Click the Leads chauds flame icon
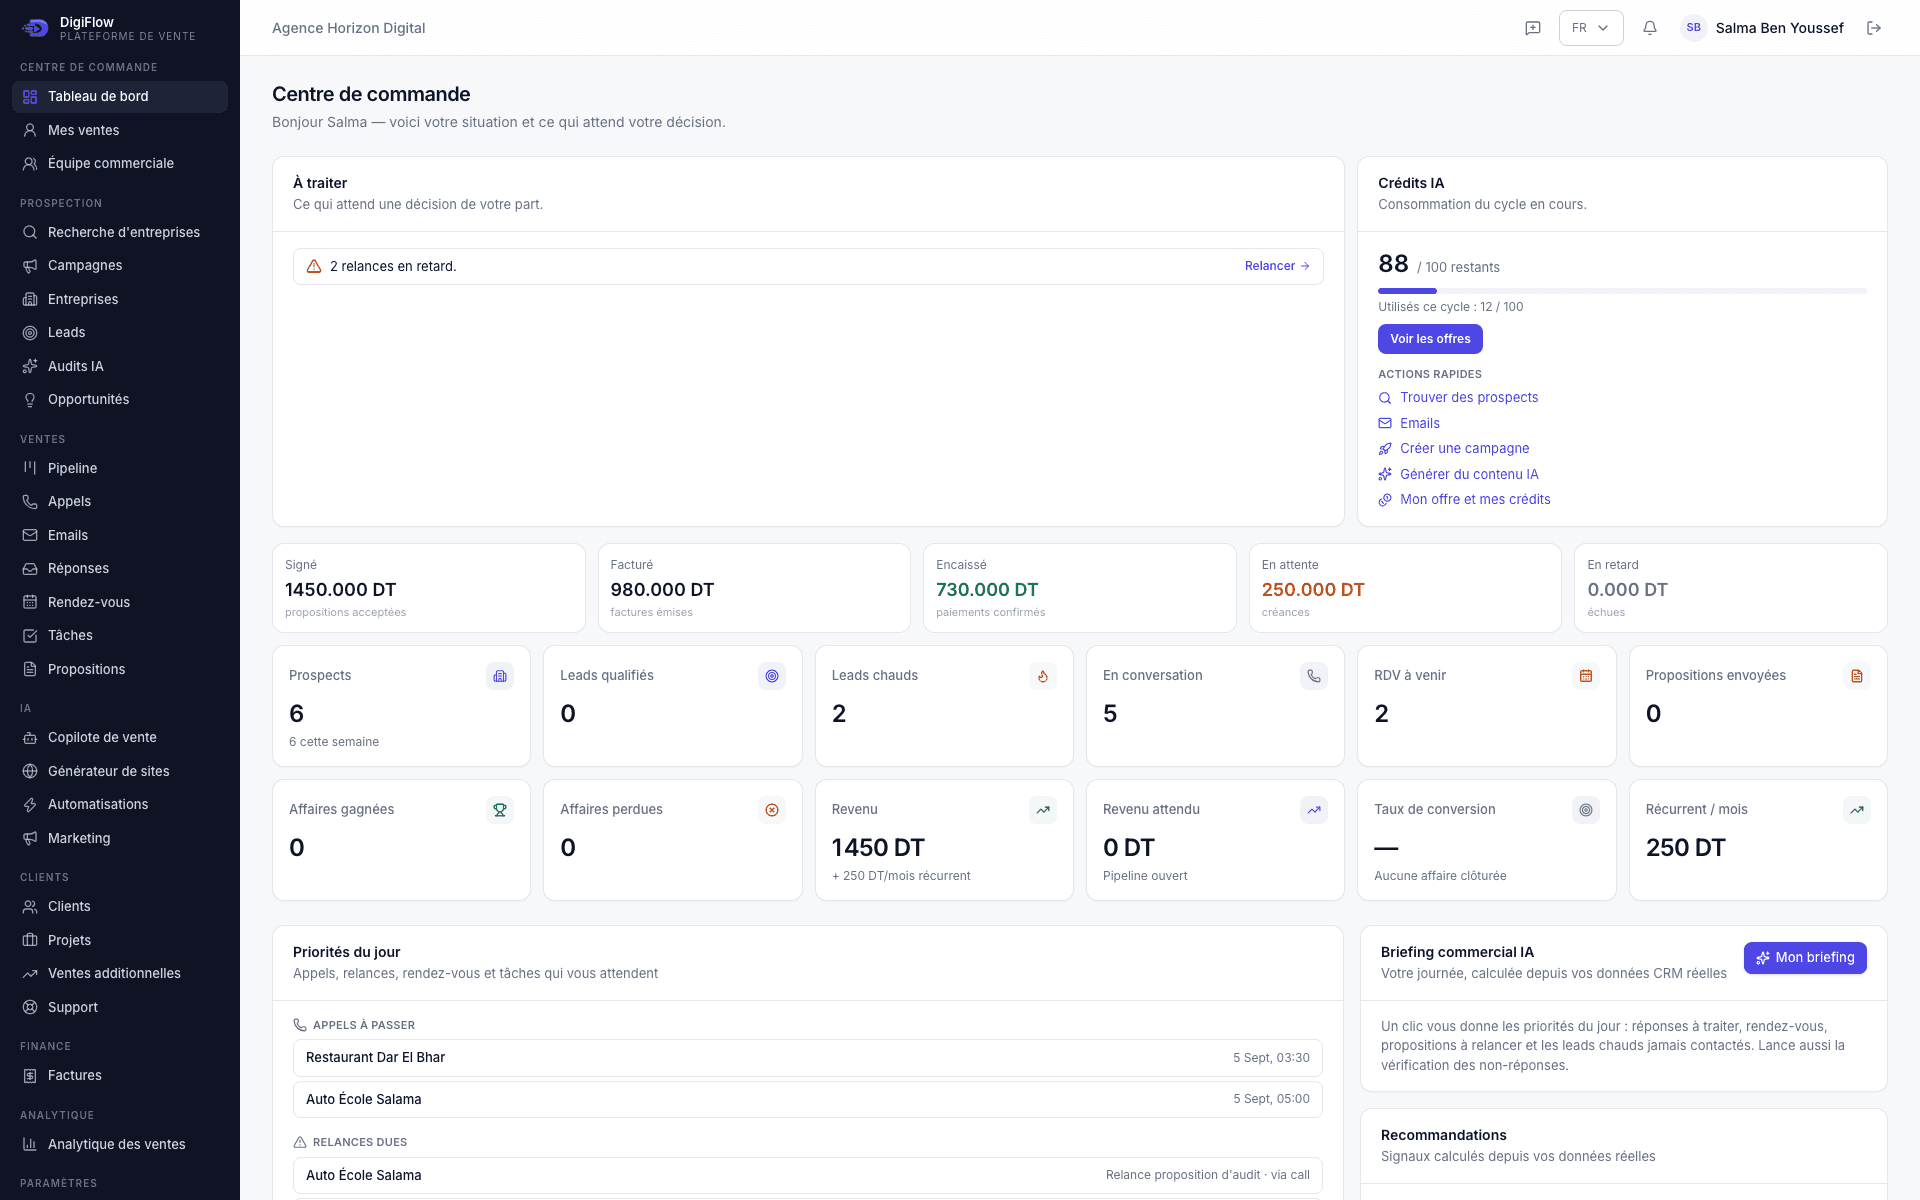The height and width of the screenshot is (1200, 1920). coord(1043,676)
